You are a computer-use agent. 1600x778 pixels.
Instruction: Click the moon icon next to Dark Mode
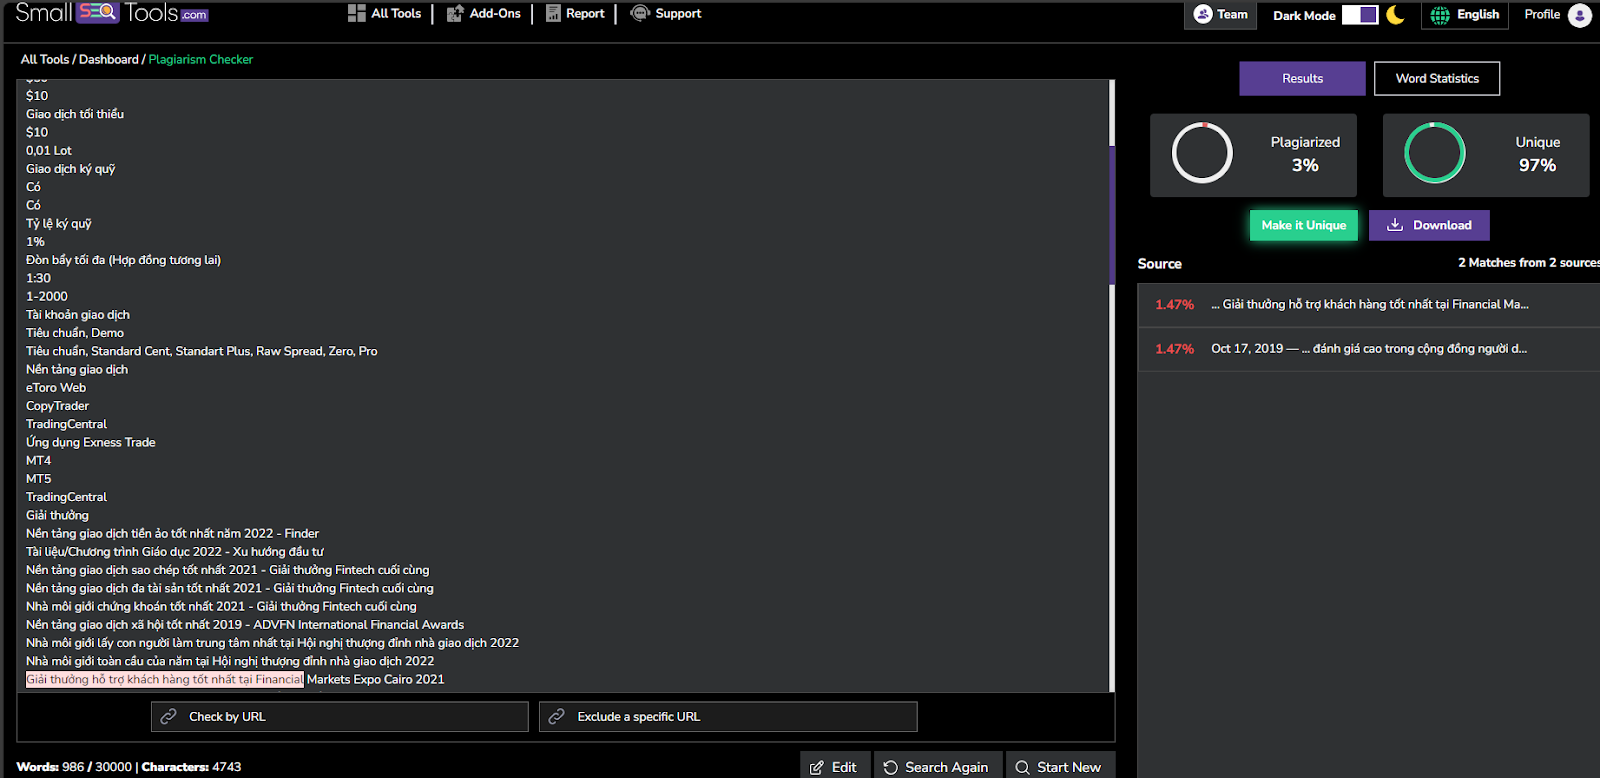click(x=1395, y=15)
